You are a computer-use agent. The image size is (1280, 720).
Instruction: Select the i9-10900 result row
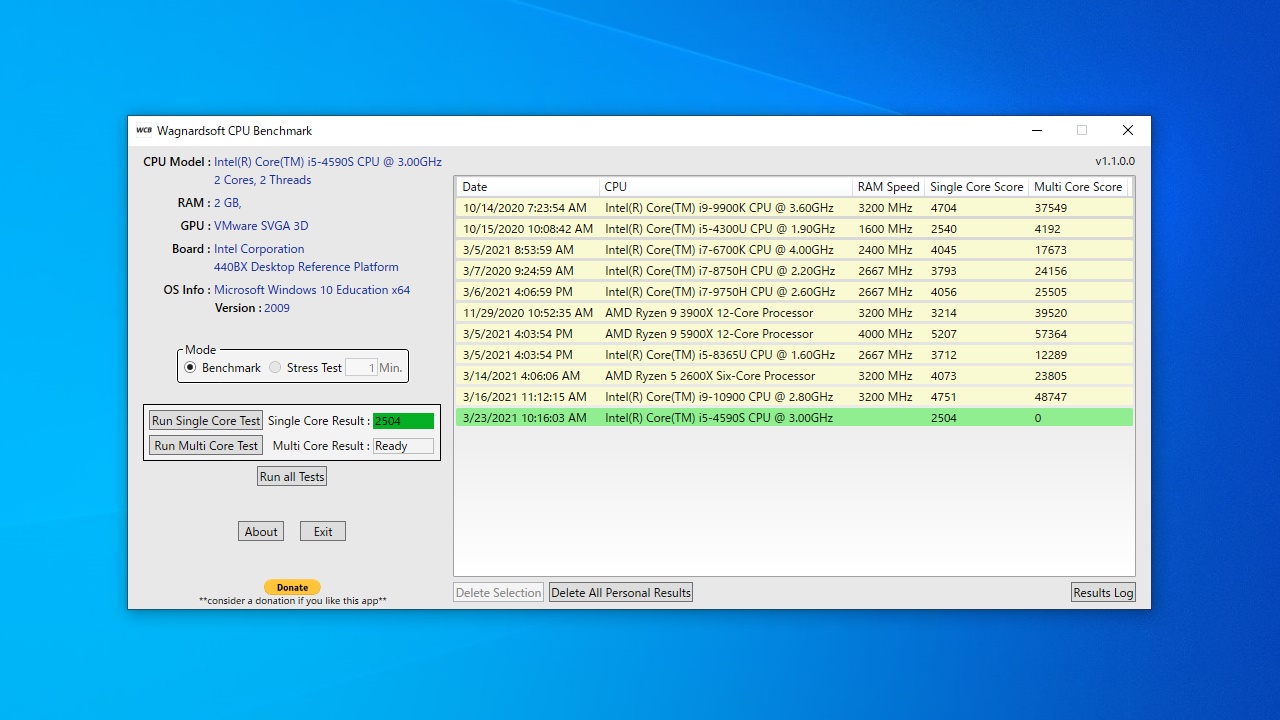(794, 397)
